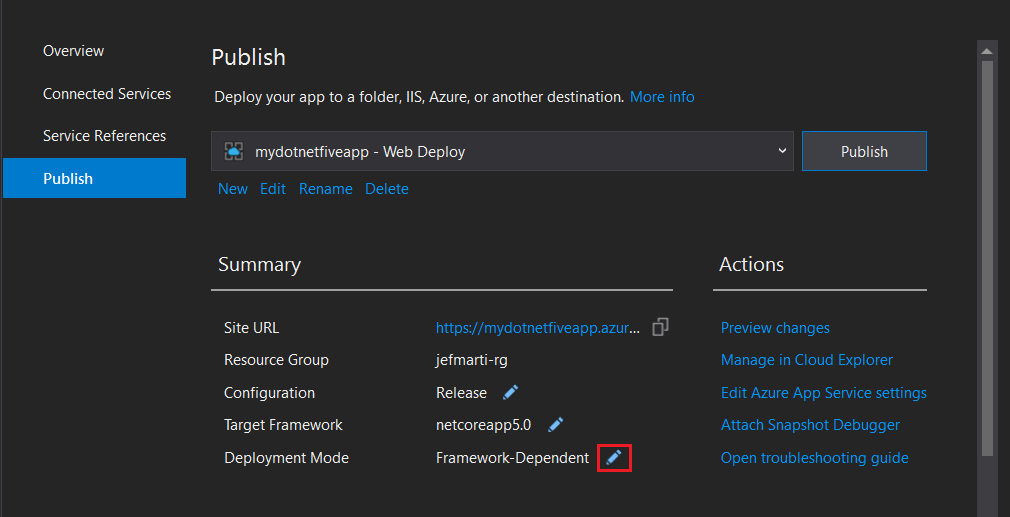The image size is (1010, 517).
Task: Open Edit Azure App Service settings
Action: [823, 393]
